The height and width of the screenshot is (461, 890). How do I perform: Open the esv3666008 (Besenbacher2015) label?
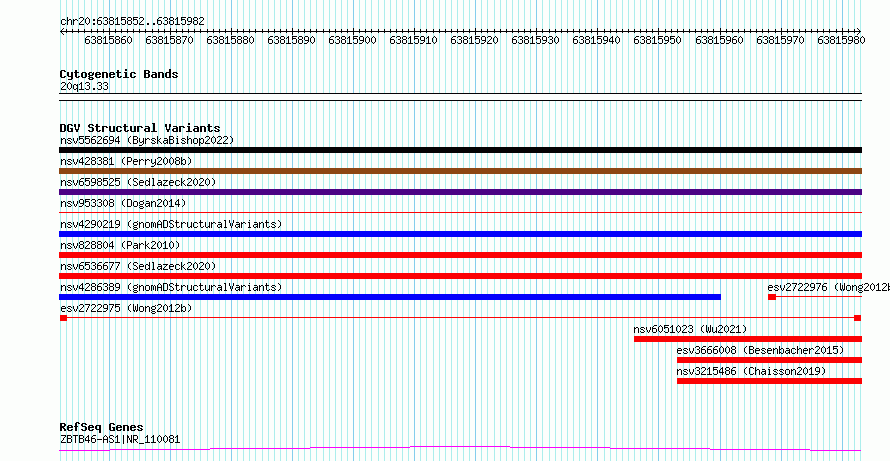click(x=760, y=350)
